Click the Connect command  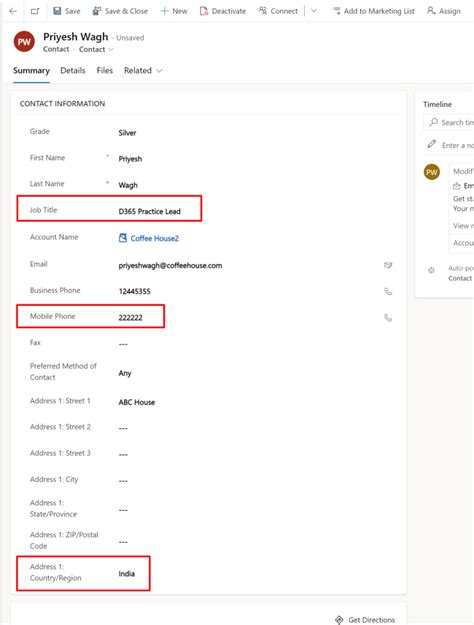pyautogui.click(x=278, y=11)
